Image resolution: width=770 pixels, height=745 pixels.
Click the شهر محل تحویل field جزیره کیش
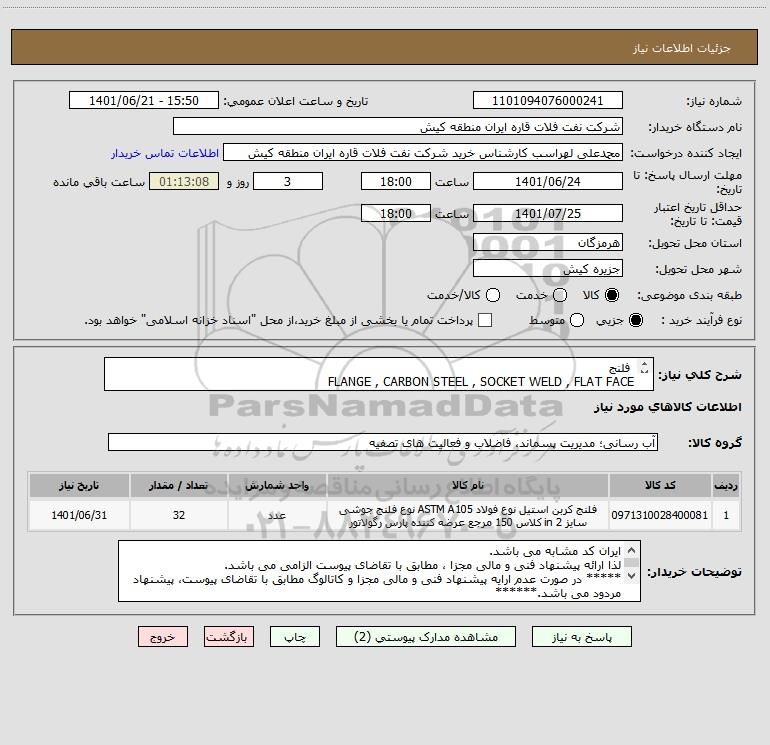[548, 268]
